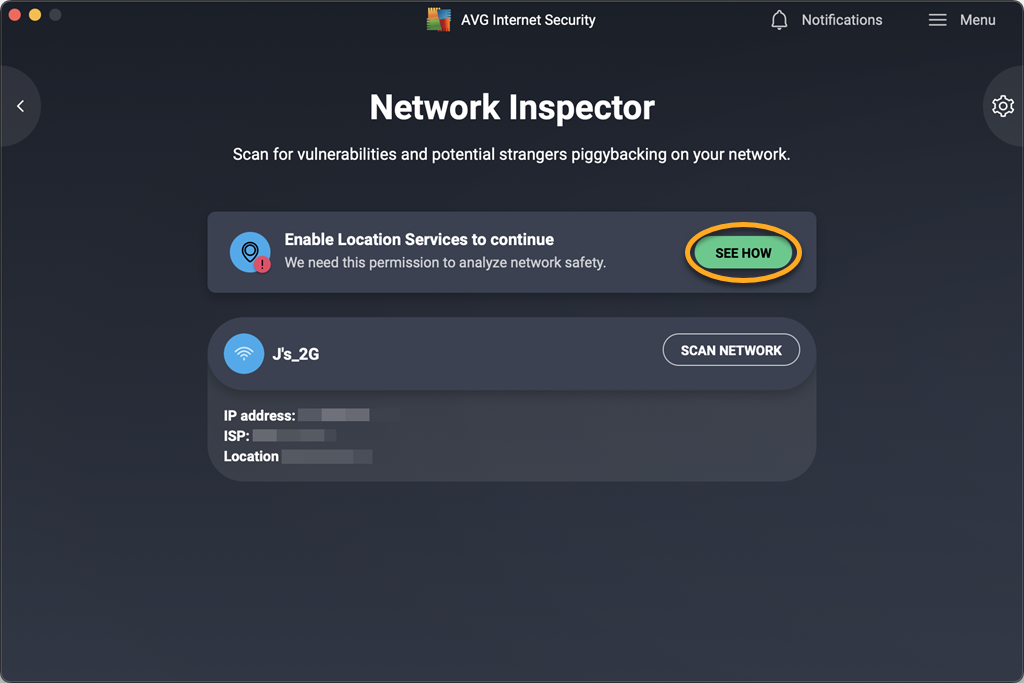Click 'Enable Location Services to continue' text
This screenshot has height=683, width=1024.
419,240
